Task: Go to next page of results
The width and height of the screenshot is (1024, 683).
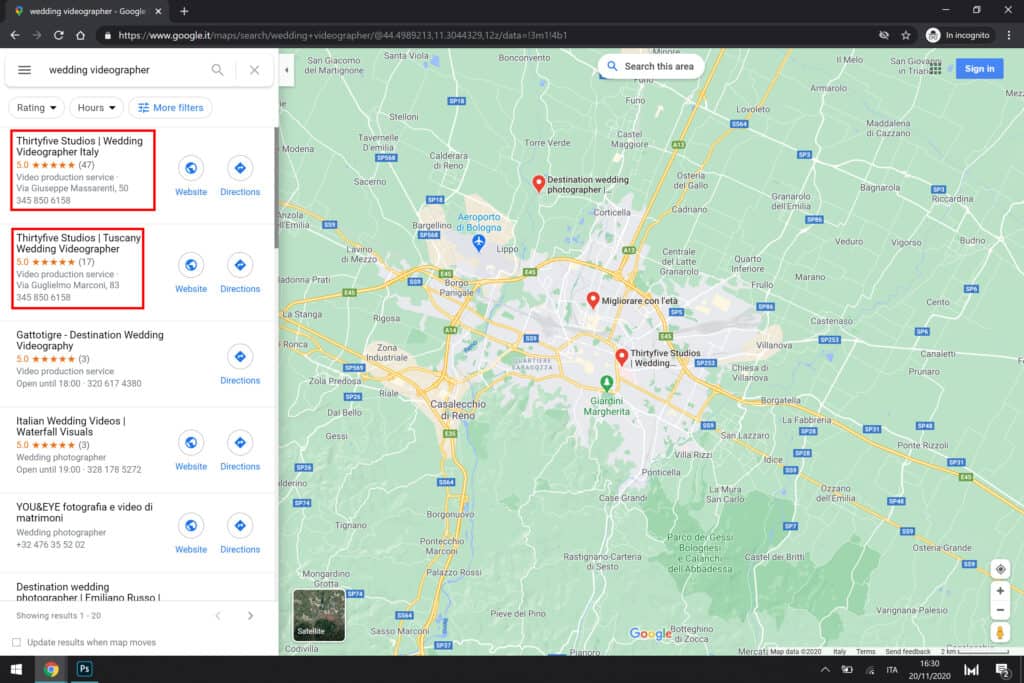Action: pos(250,615)
